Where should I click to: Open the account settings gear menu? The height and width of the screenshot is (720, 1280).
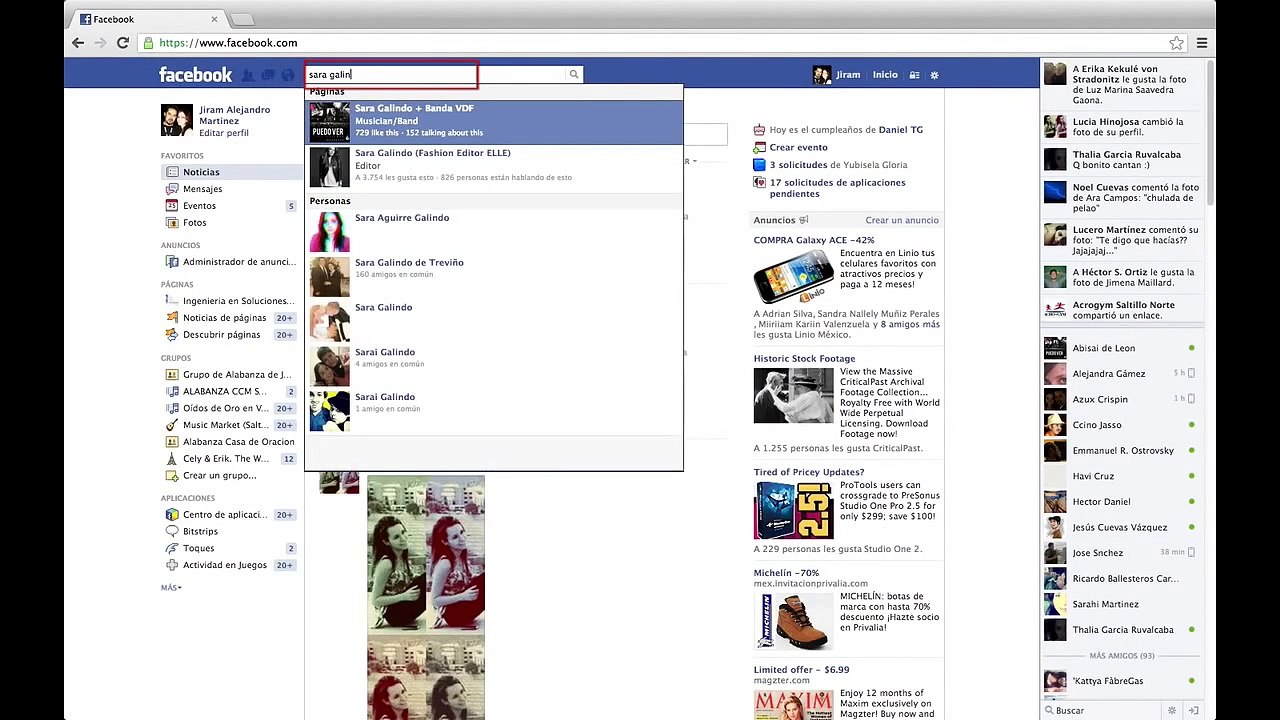935,75
